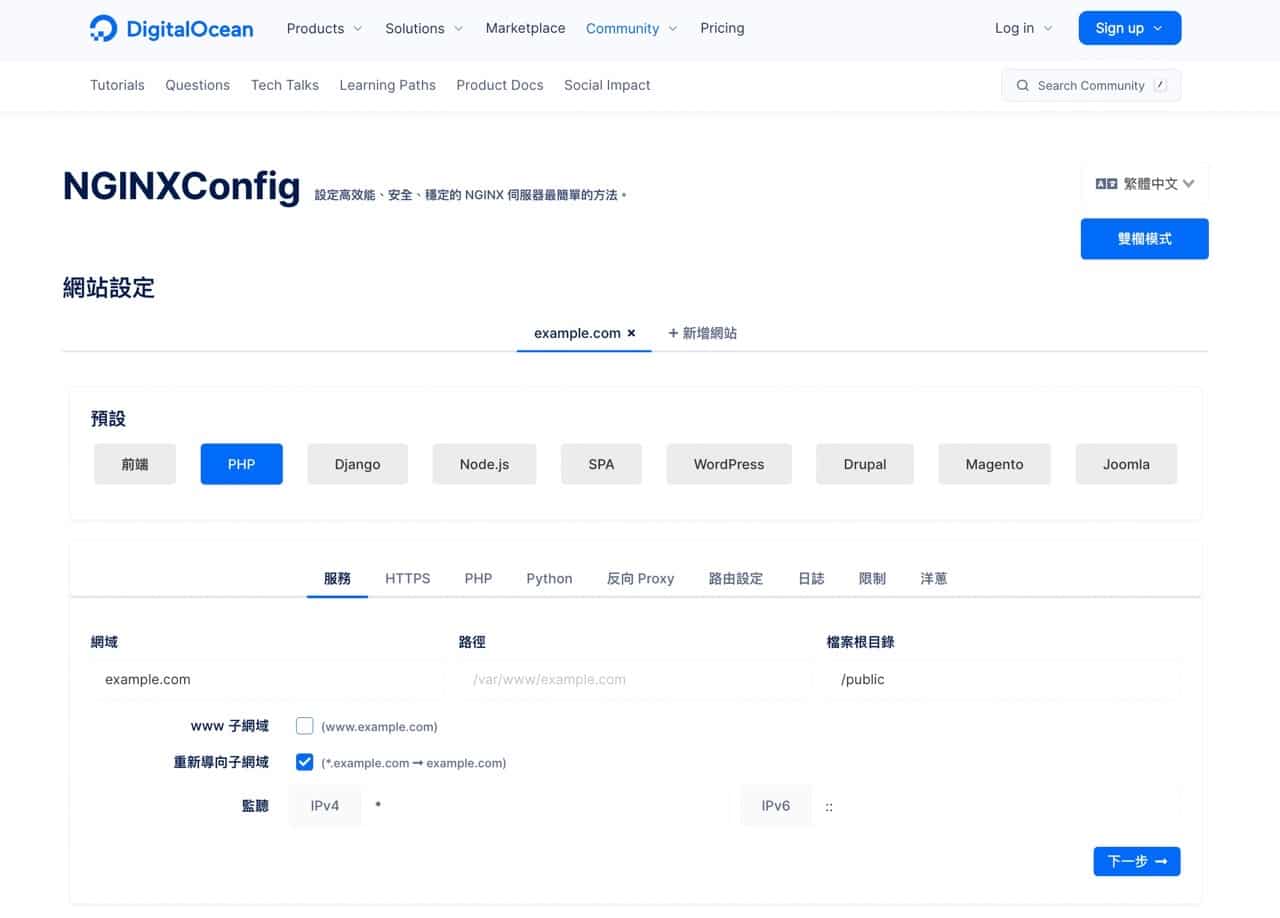Click the DigitalOcean logo
The image size is (1280, 918).
pyautogui.click(x=171, y=28)
